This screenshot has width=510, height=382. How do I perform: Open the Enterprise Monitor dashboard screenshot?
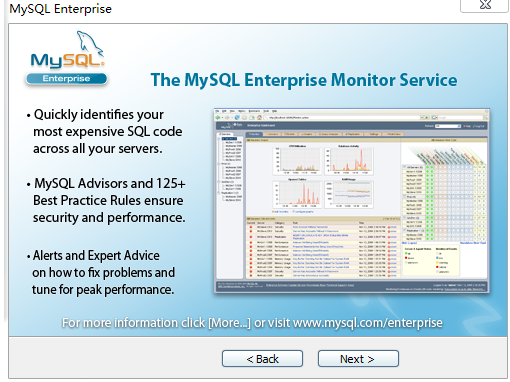click(352, 201)
